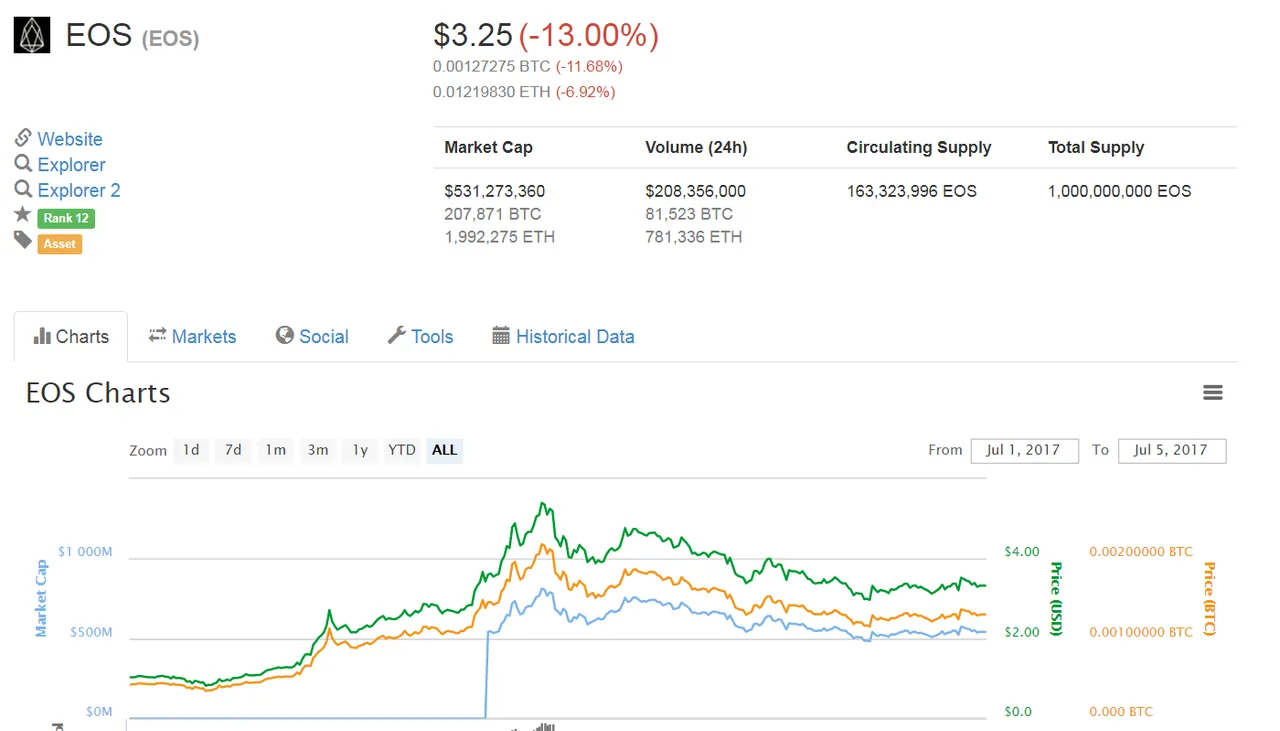1280x731 pixels.
Task: Click the From date field Jul 1, 2017
Action: point(1024,450)
